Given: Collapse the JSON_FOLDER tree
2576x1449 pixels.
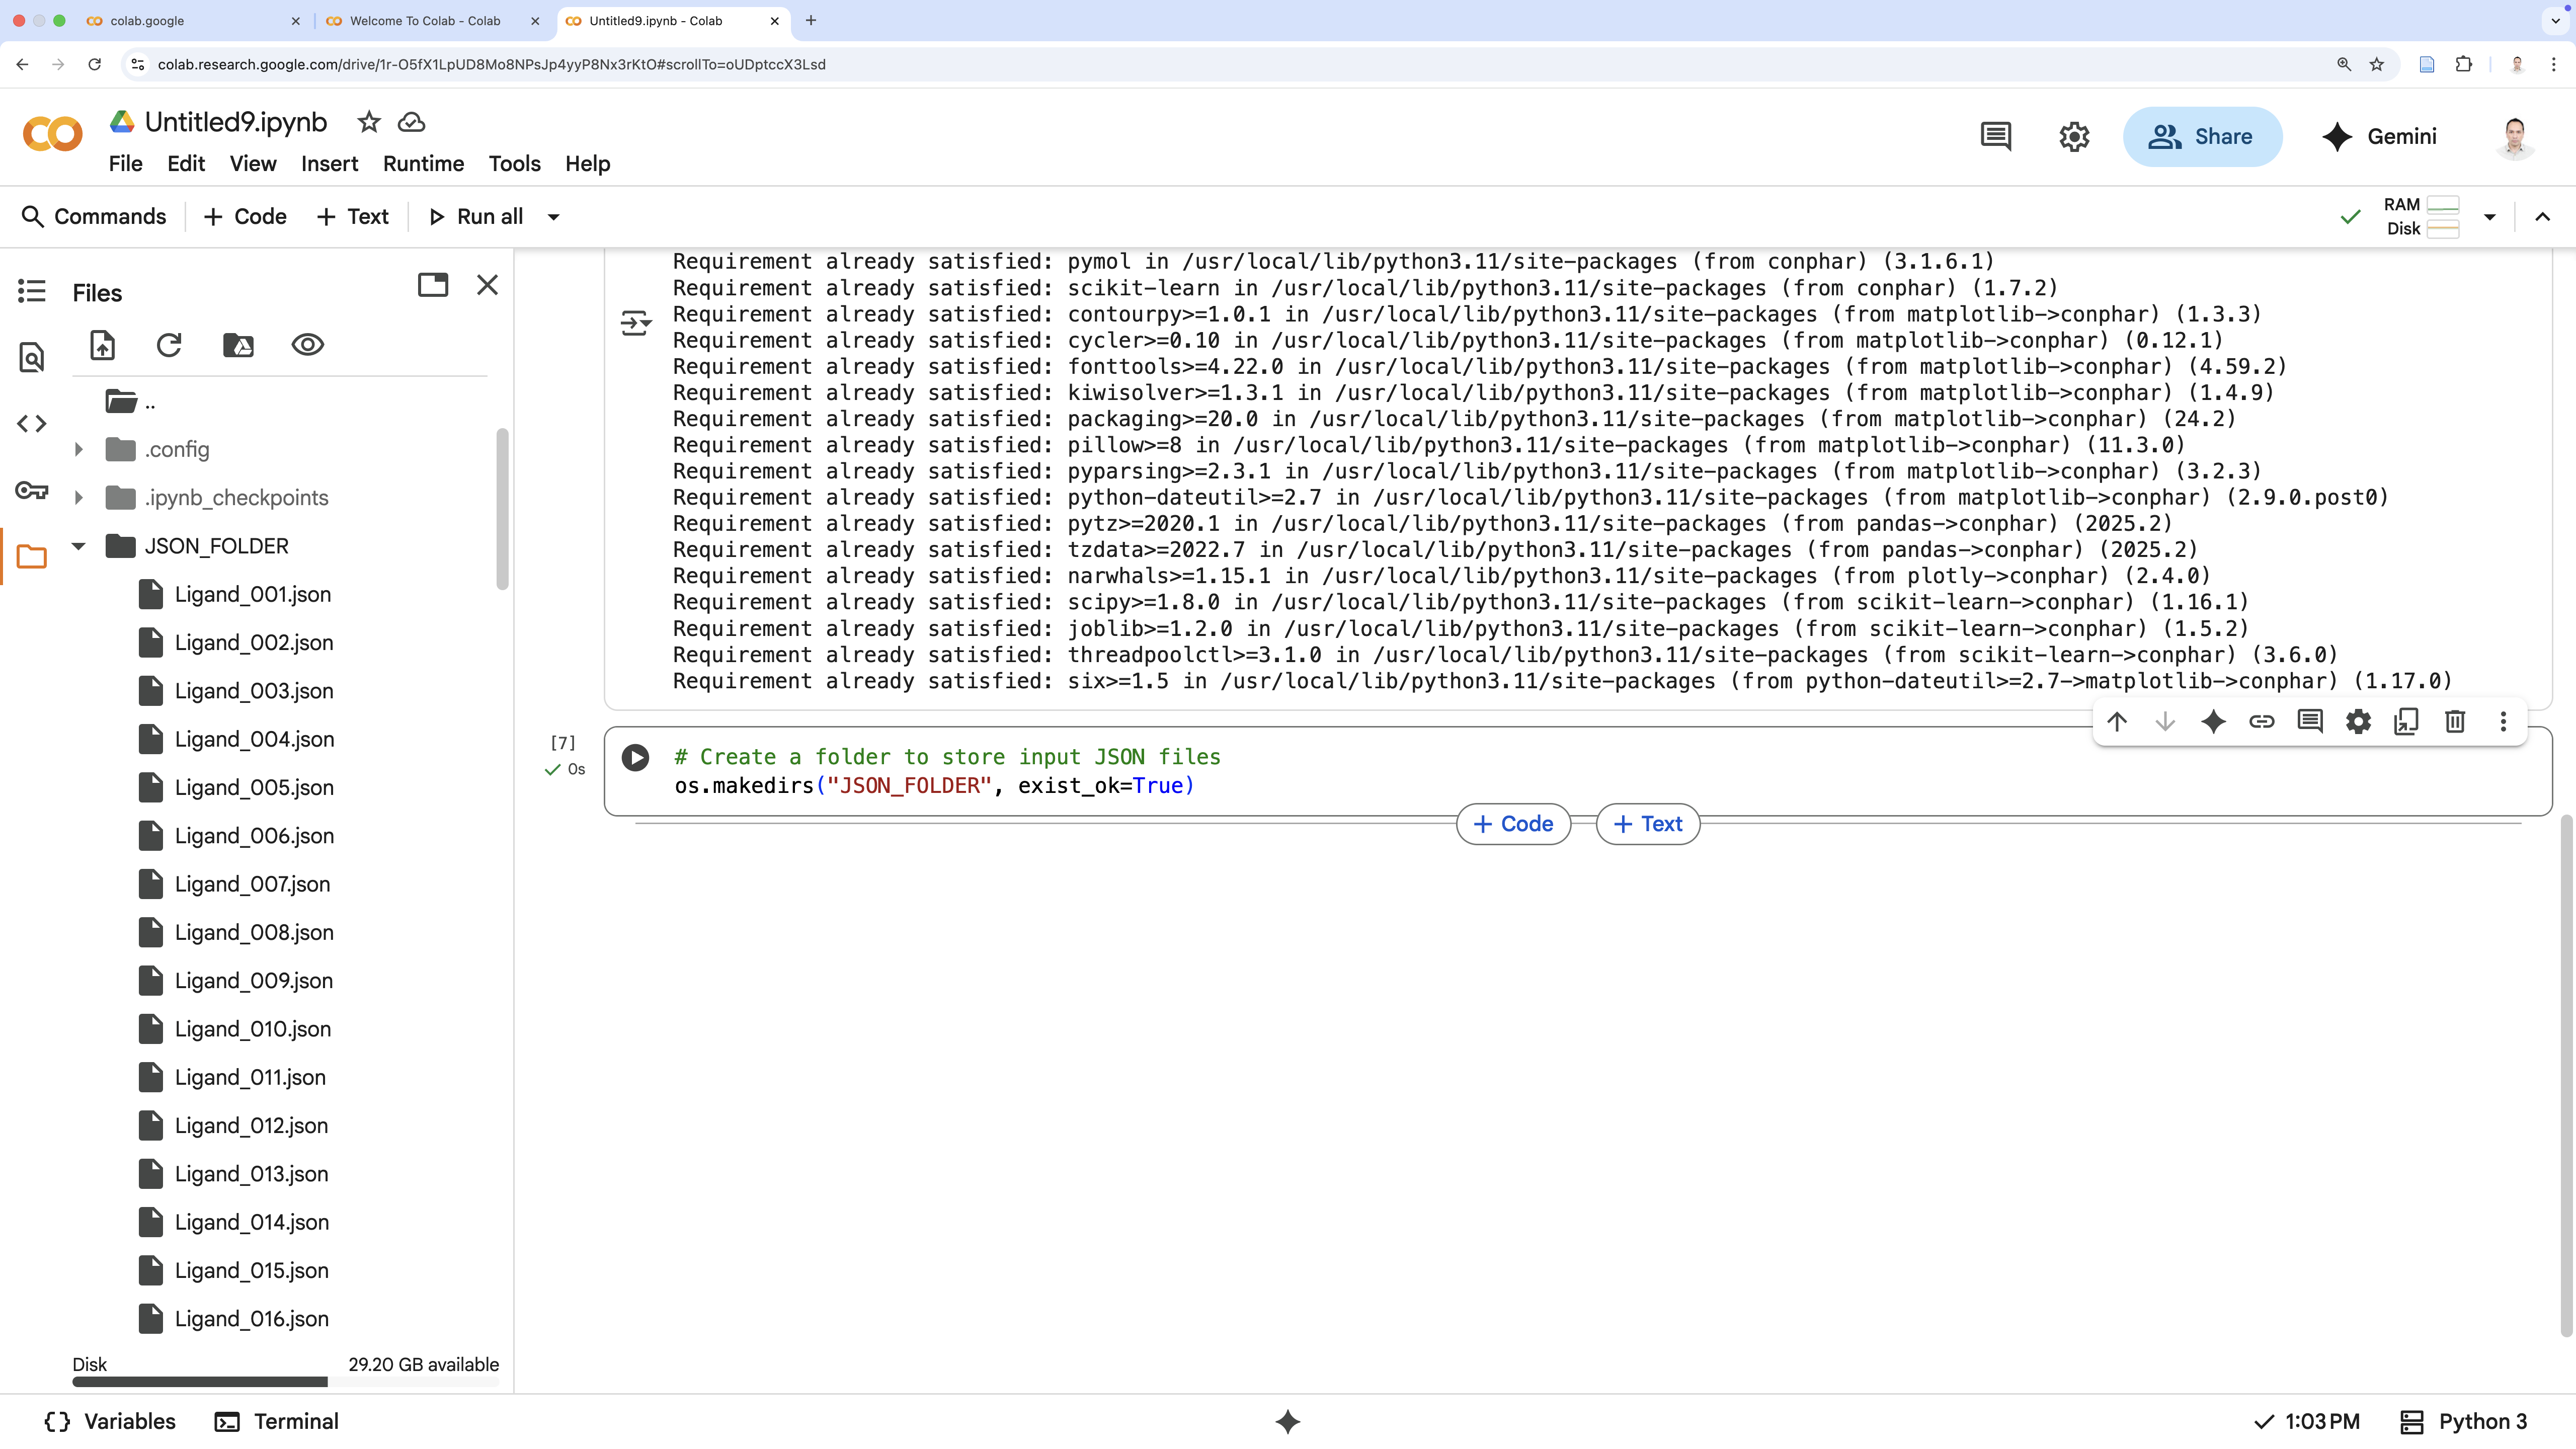Looking at the screenshot, I should tap(79, 546).
